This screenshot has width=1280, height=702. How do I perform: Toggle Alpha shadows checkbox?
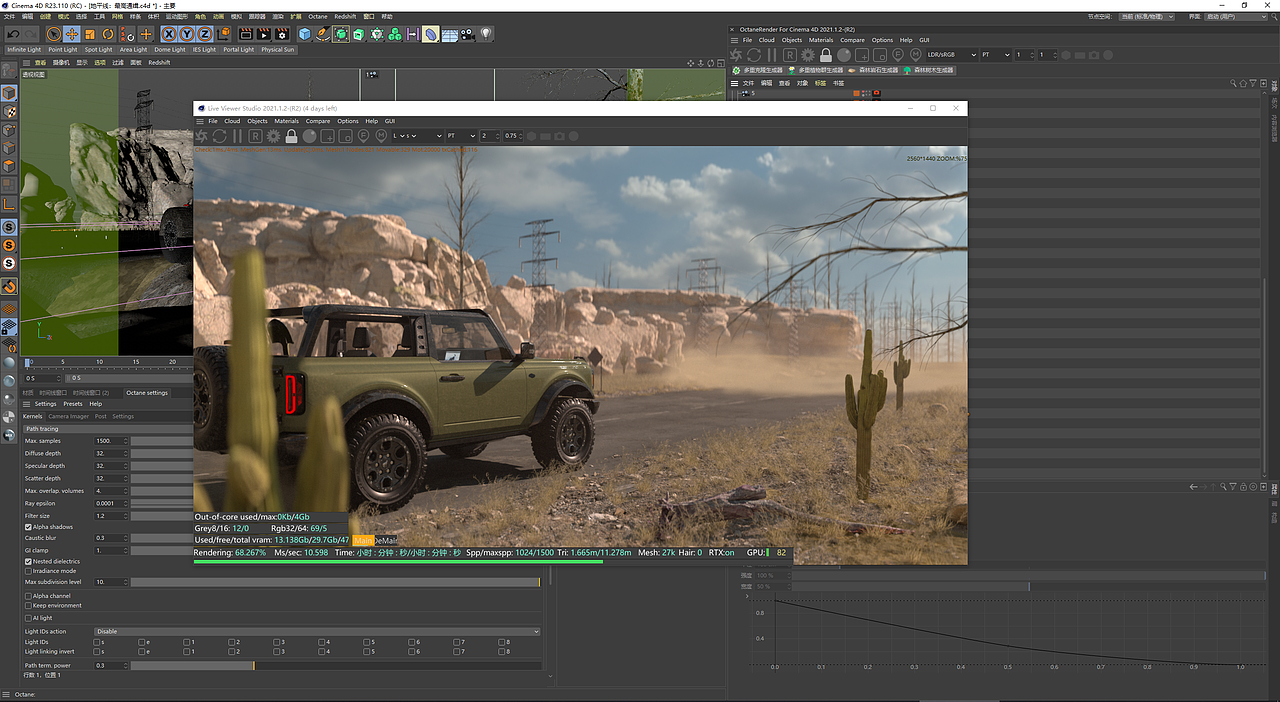click(28, 526)
